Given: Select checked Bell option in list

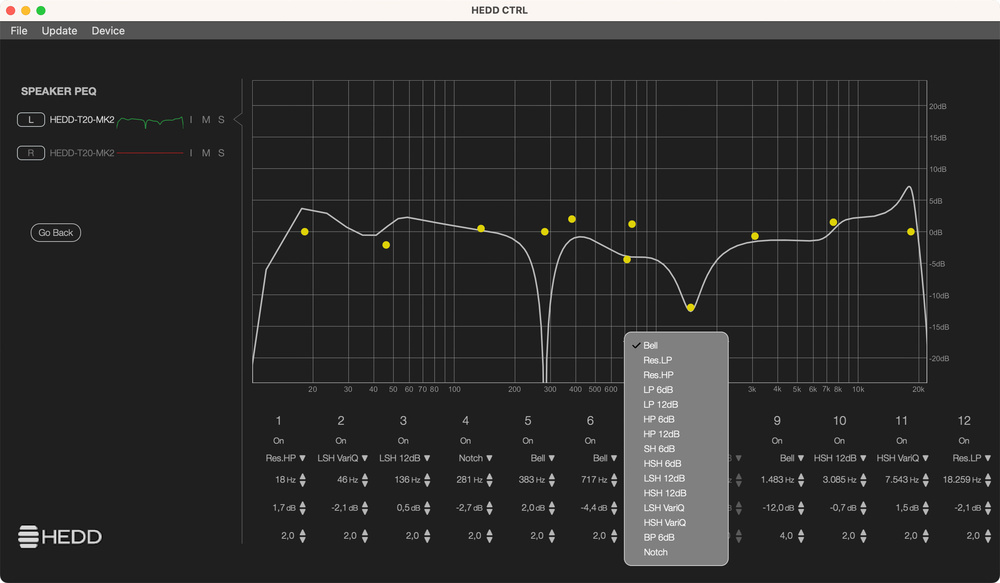Looking at the screenshot, I should tap(676, 346).
